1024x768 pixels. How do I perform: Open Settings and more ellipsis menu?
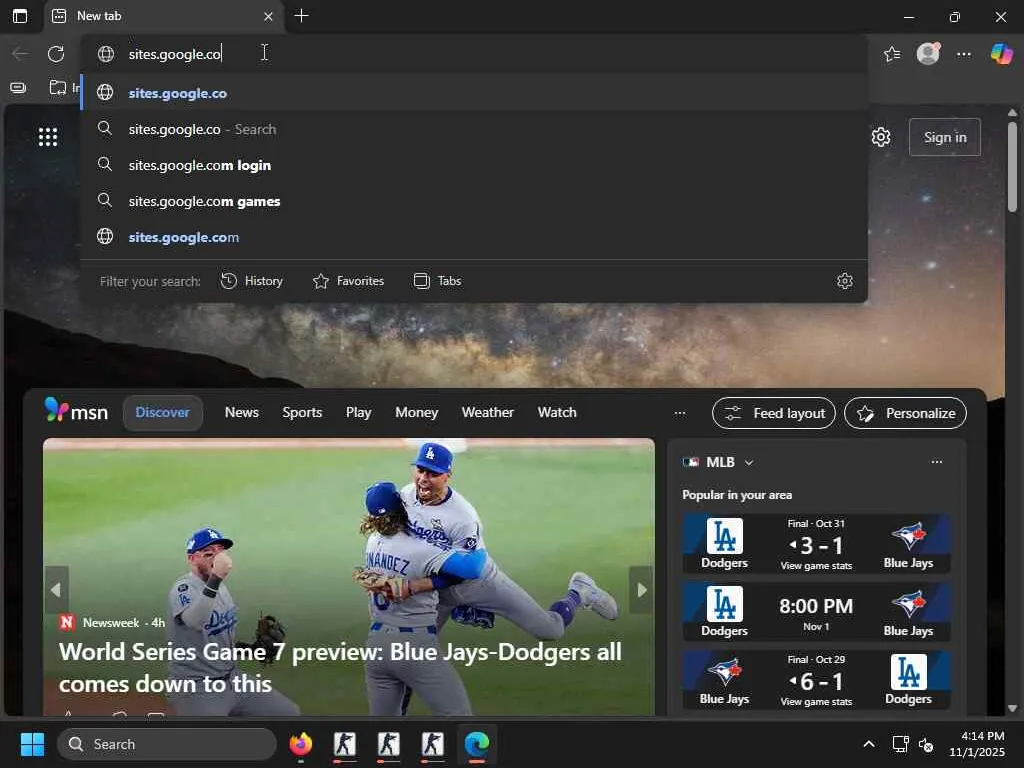(x=964, y=54)
